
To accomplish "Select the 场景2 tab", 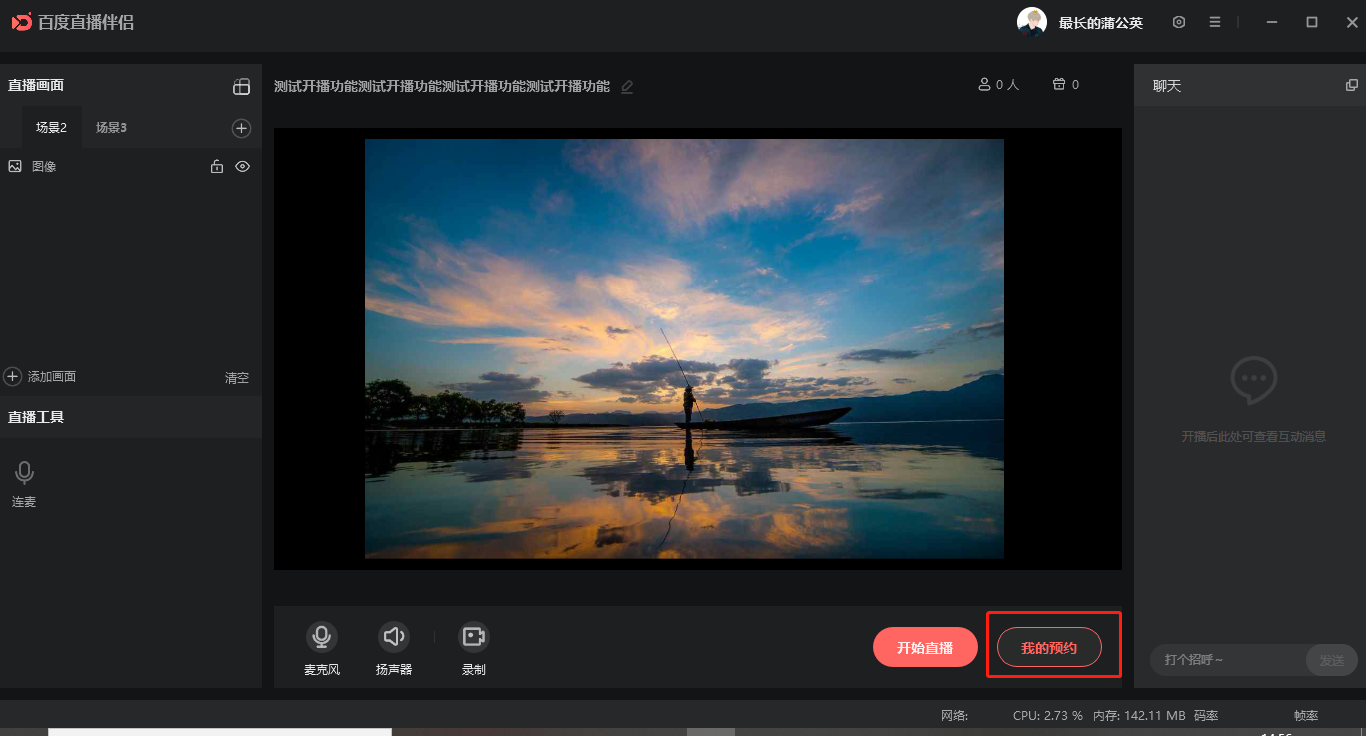I will point(50,127).
